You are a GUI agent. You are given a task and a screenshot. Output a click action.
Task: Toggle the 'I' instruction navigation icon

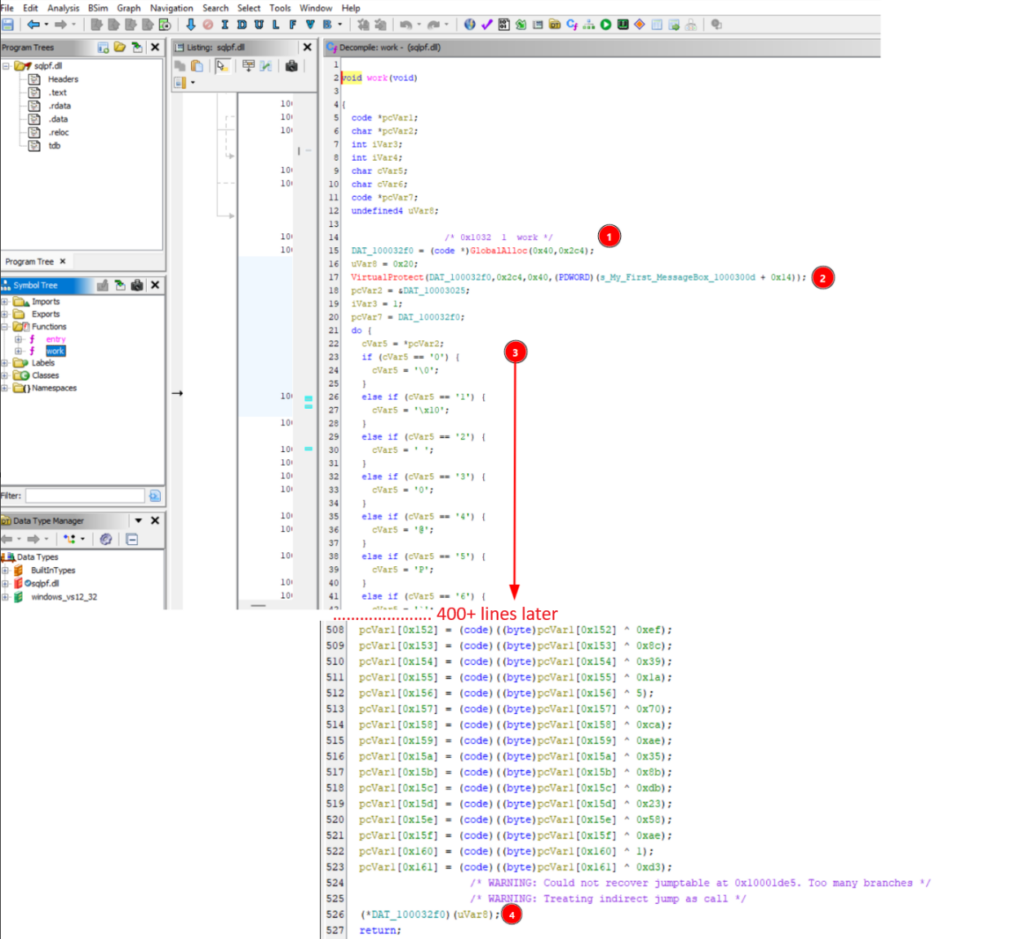(x=225, y=25)
